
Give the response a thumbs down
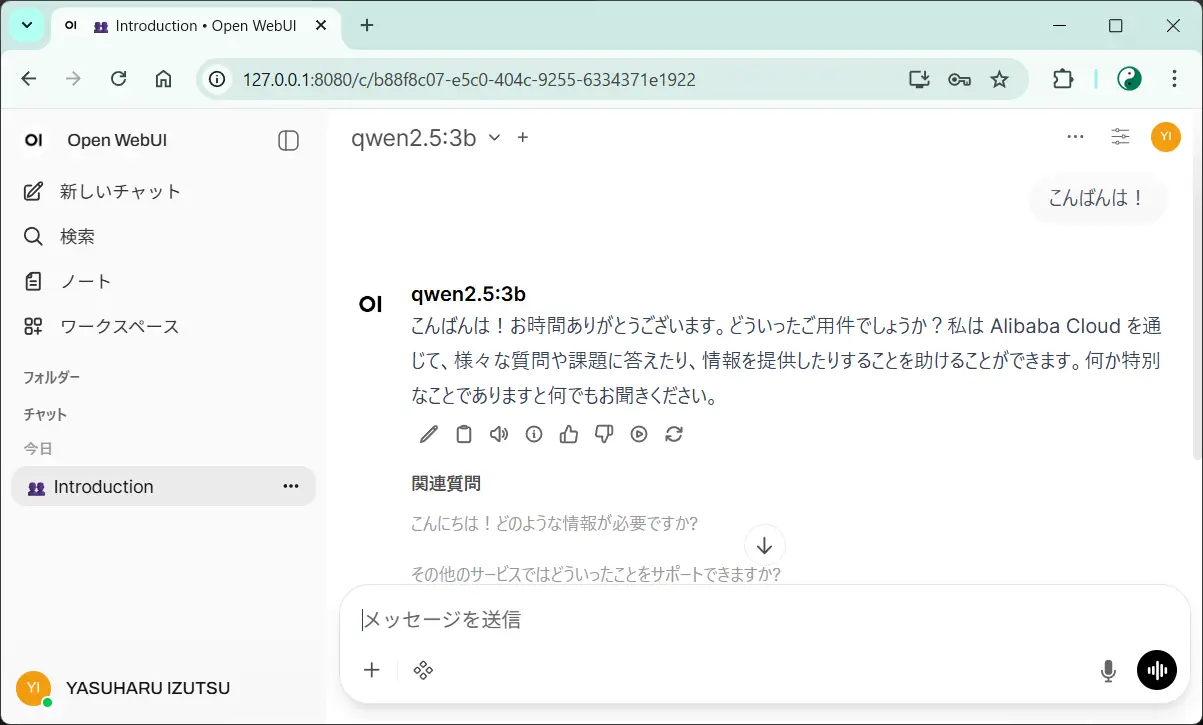tap(604, 434)
